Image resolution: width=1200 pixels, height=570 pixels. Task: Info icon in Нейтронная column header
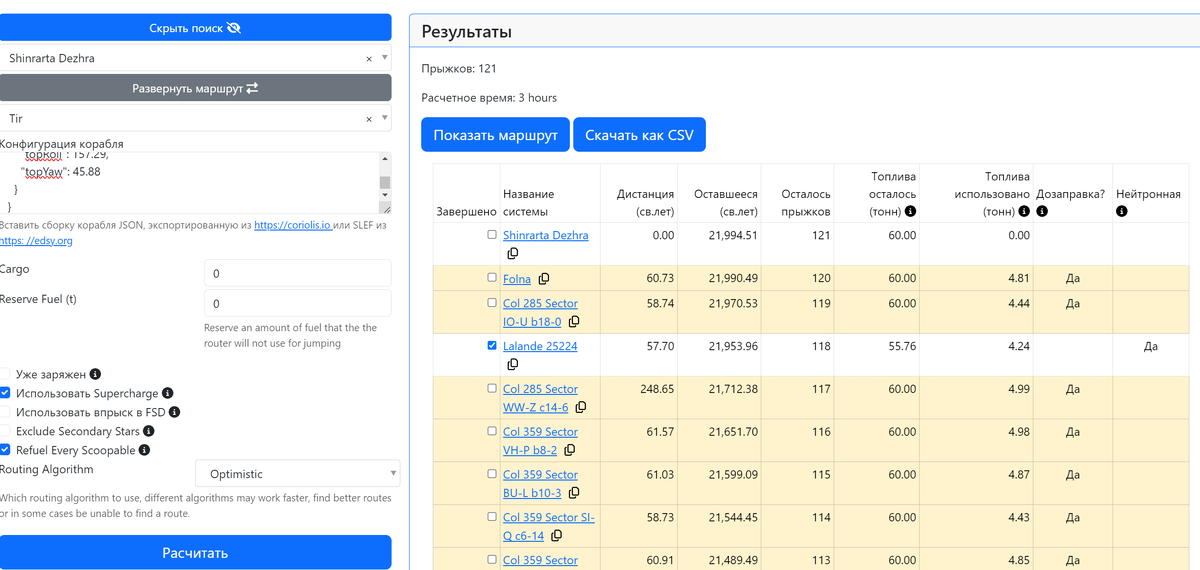pos(1122,212)
